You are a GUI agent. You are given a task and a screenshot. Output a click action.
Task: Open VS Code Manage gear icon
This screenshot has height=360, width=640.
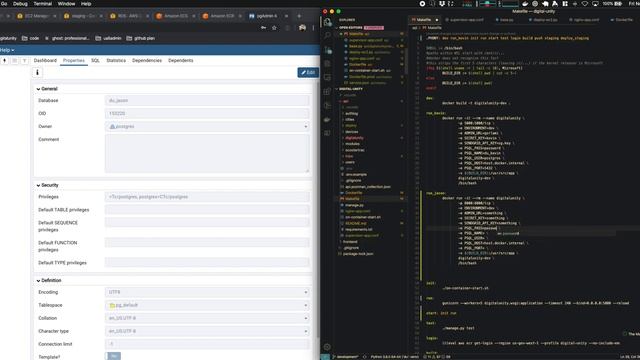(327, 347)
